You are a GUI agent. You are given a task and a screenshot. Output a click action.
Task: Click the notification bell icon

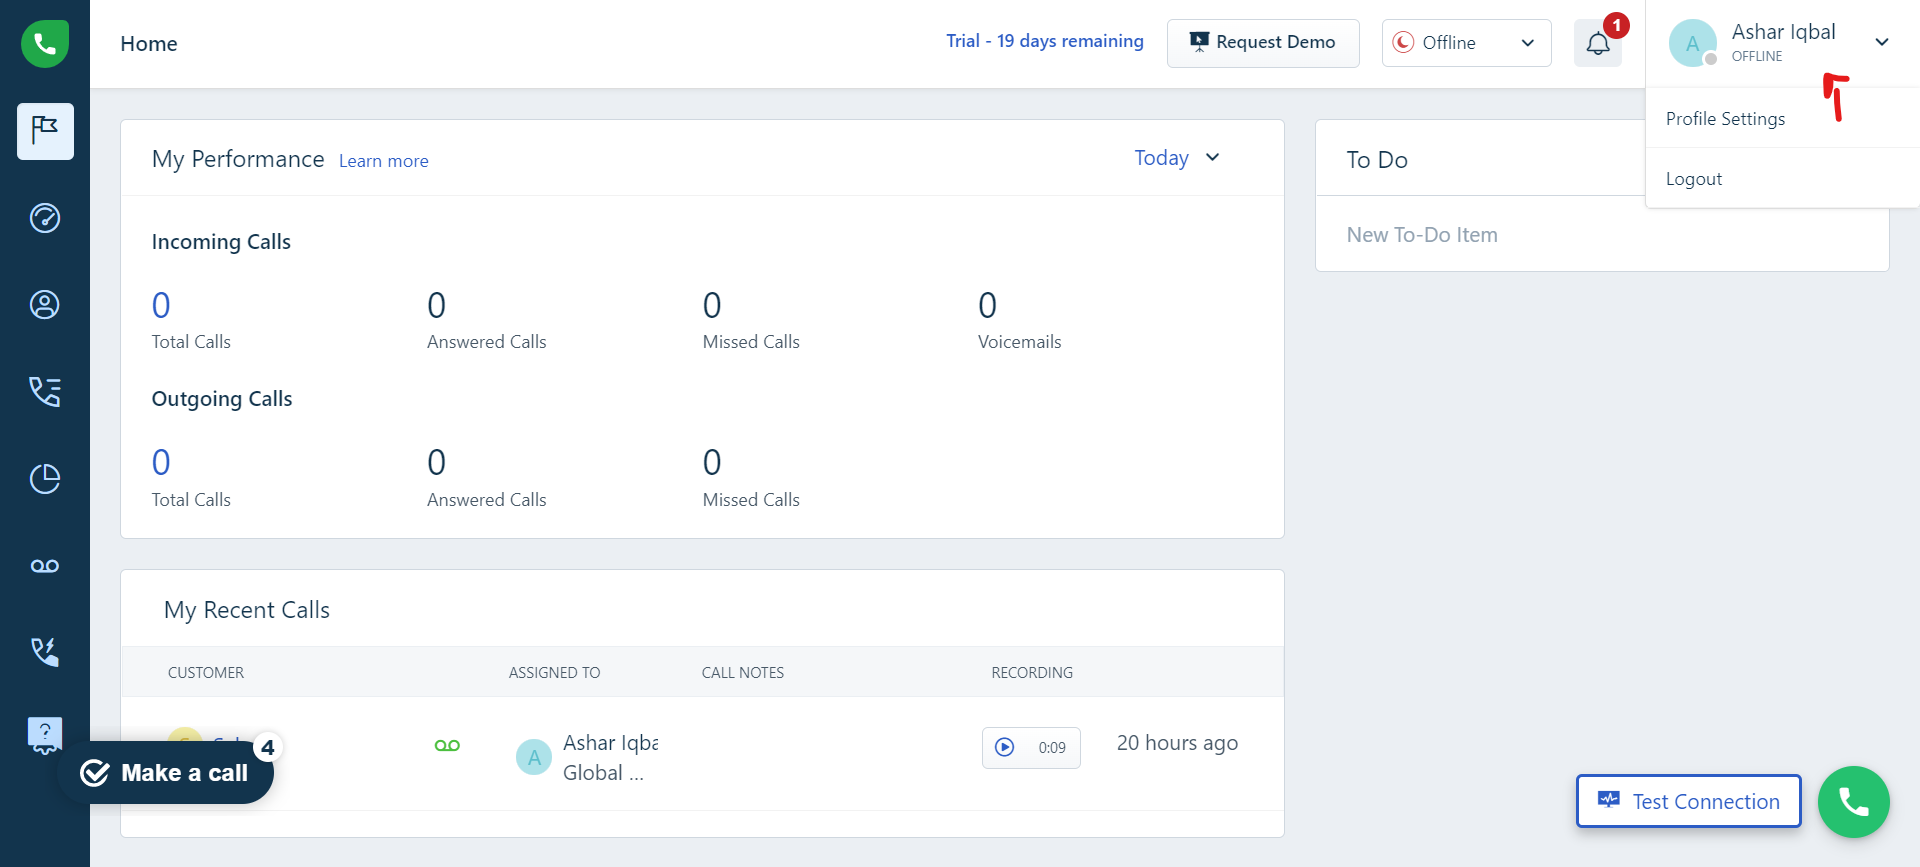click(1598, 44)
